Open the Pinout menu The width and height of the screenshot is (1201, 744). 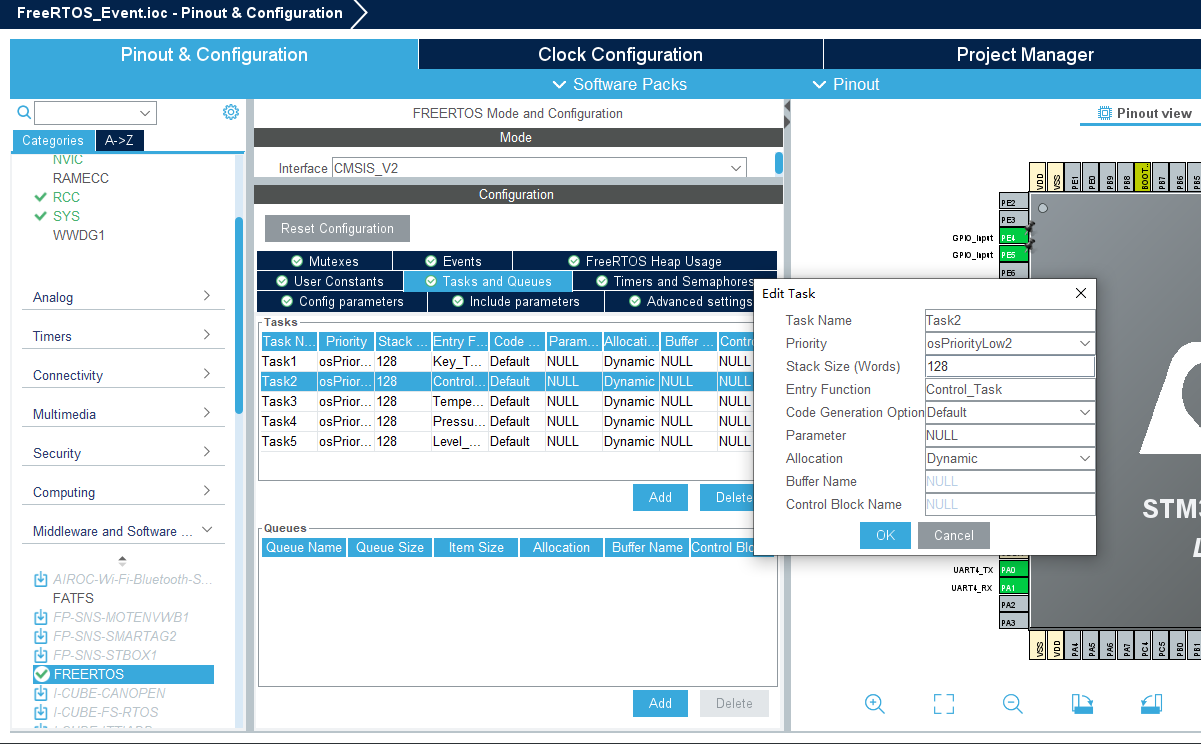point(846,84)
